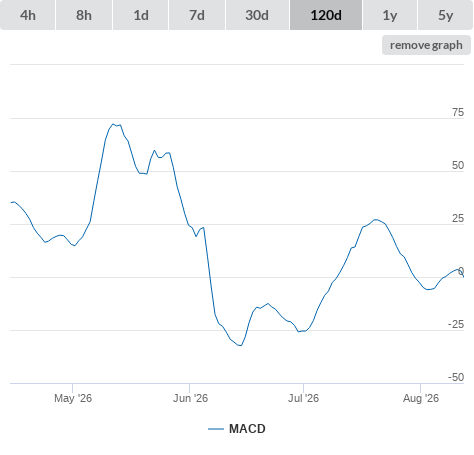Show the 1y time range
This screenshot has width=474, height=455.
click(390, 15)
